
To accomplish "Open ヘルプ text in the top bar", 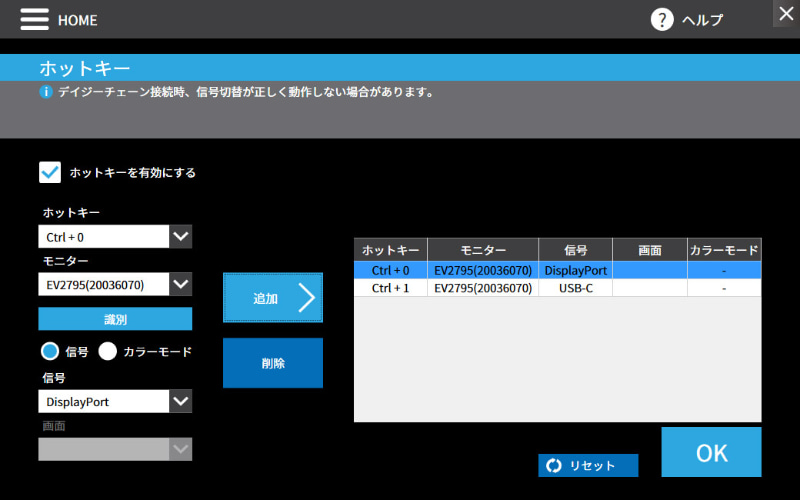I will [703, 20].
